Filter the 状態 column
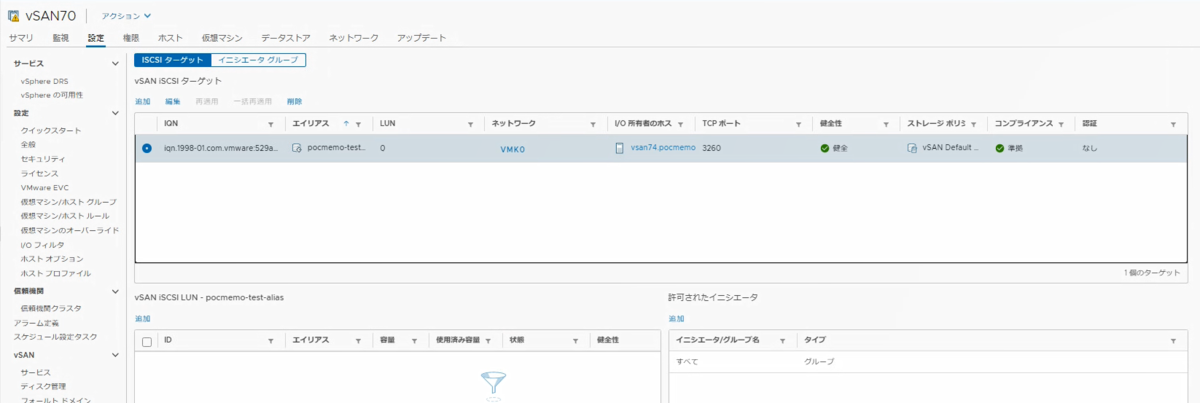Image resolution: width=1200 pixels, height=403 pixels. tap(577, 341)
